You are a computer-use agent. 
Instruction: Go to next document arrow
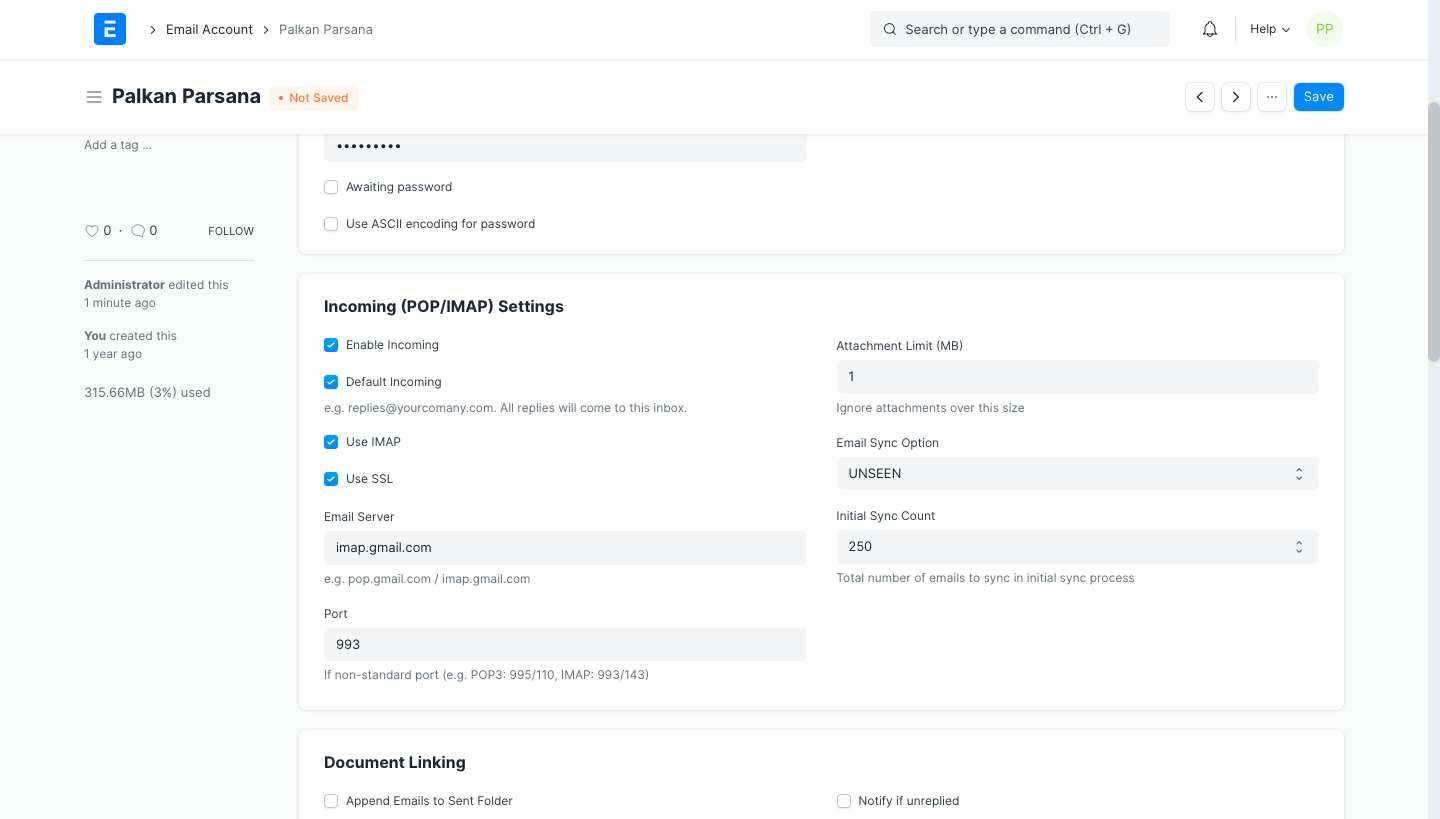click(1236, 97)
